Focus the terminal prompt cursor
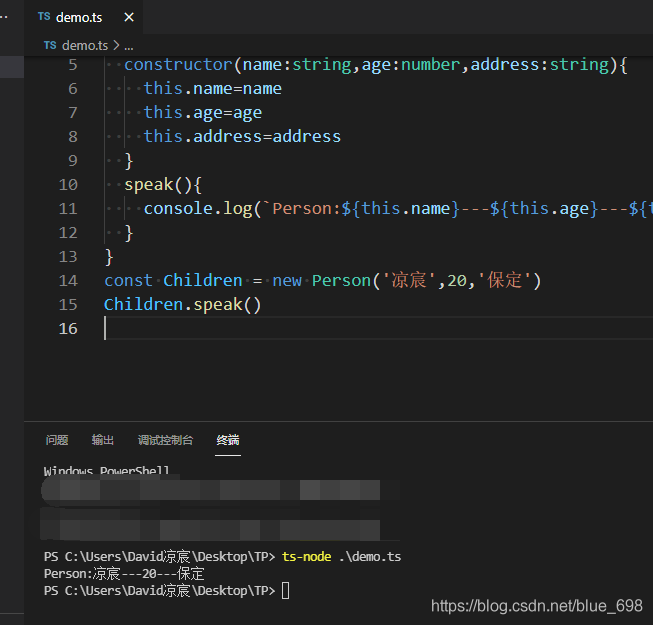This screenshot has width=653, height=625. (x=285, y=591)
